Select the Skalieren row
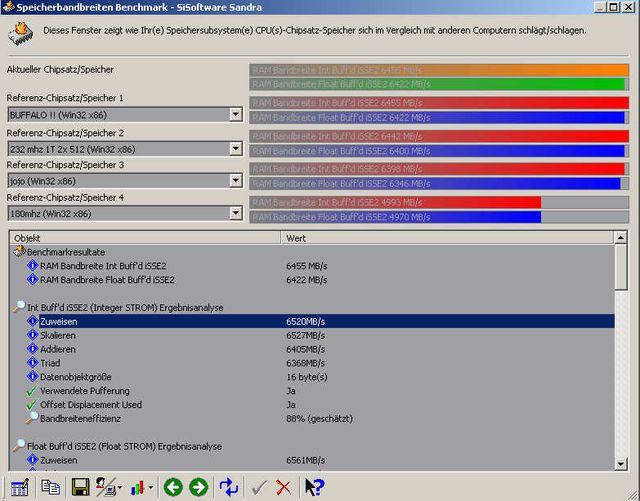Image resolution: width=640 pixels, height=501 pixels. tap(312, 335)
